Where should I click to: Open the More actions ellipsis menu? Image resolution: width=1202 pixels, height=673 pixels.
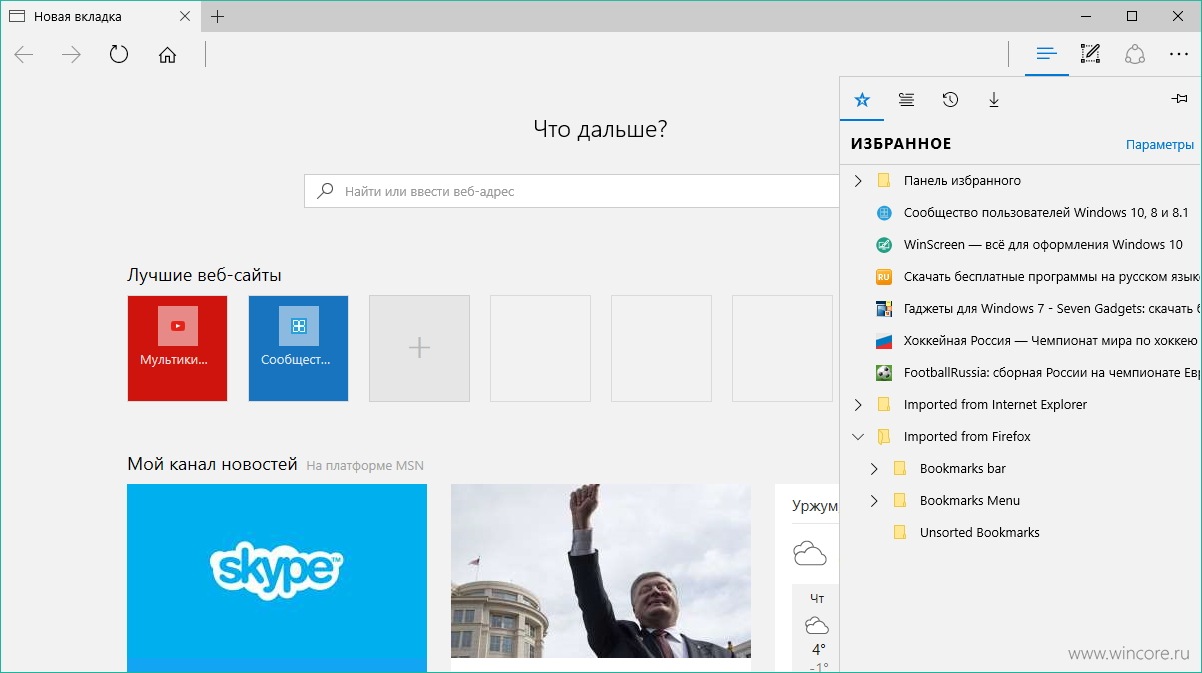(x=1179, y=55)
